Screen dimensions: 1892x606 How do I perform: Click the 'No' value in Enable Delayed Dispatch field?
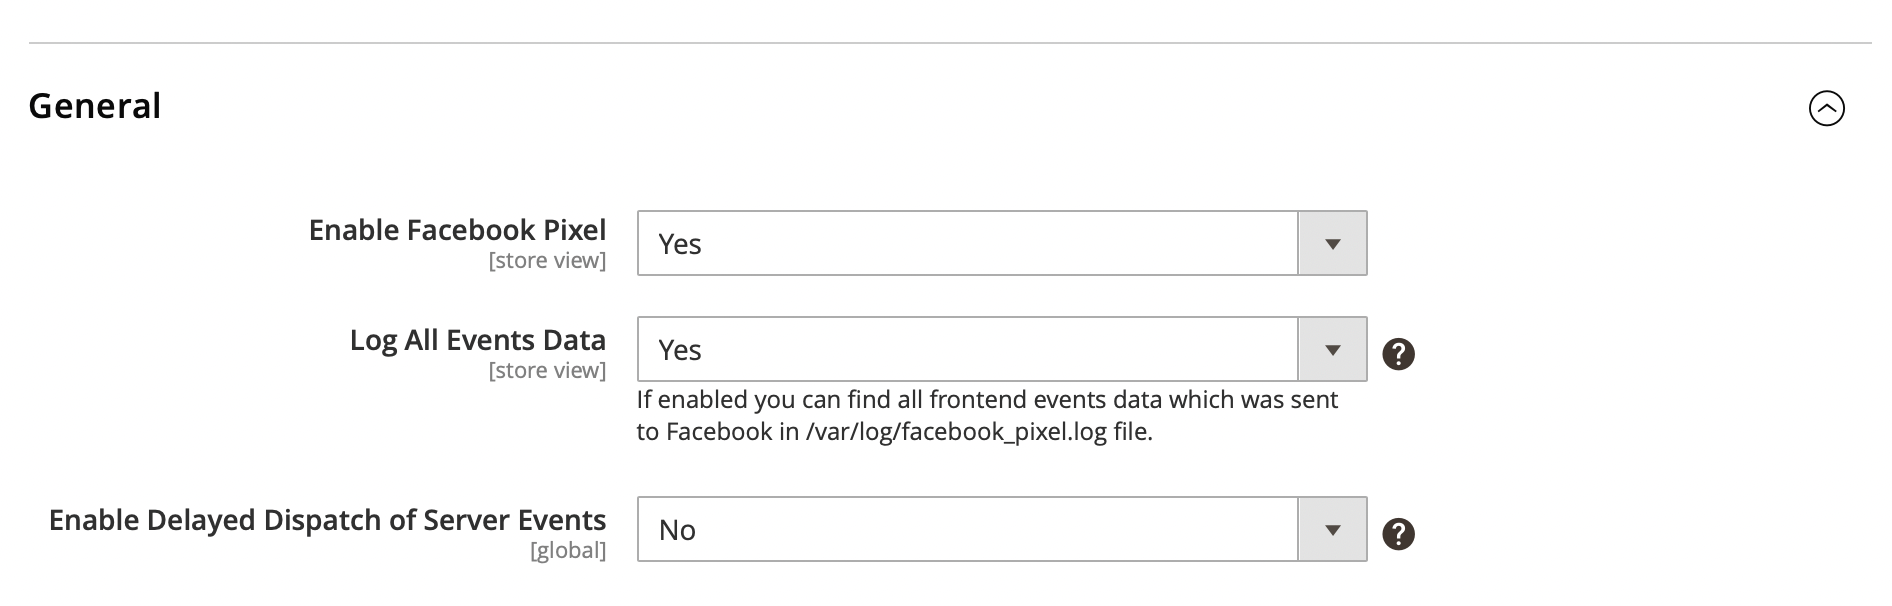coord(677,530)
